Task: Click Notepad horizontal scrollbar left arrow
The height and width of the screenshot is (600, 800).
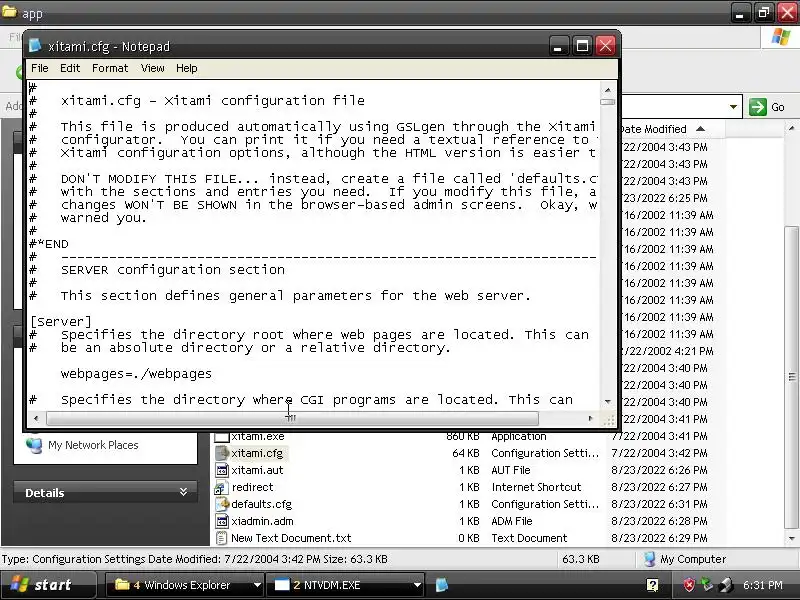Action: click(x=36, y=418)
